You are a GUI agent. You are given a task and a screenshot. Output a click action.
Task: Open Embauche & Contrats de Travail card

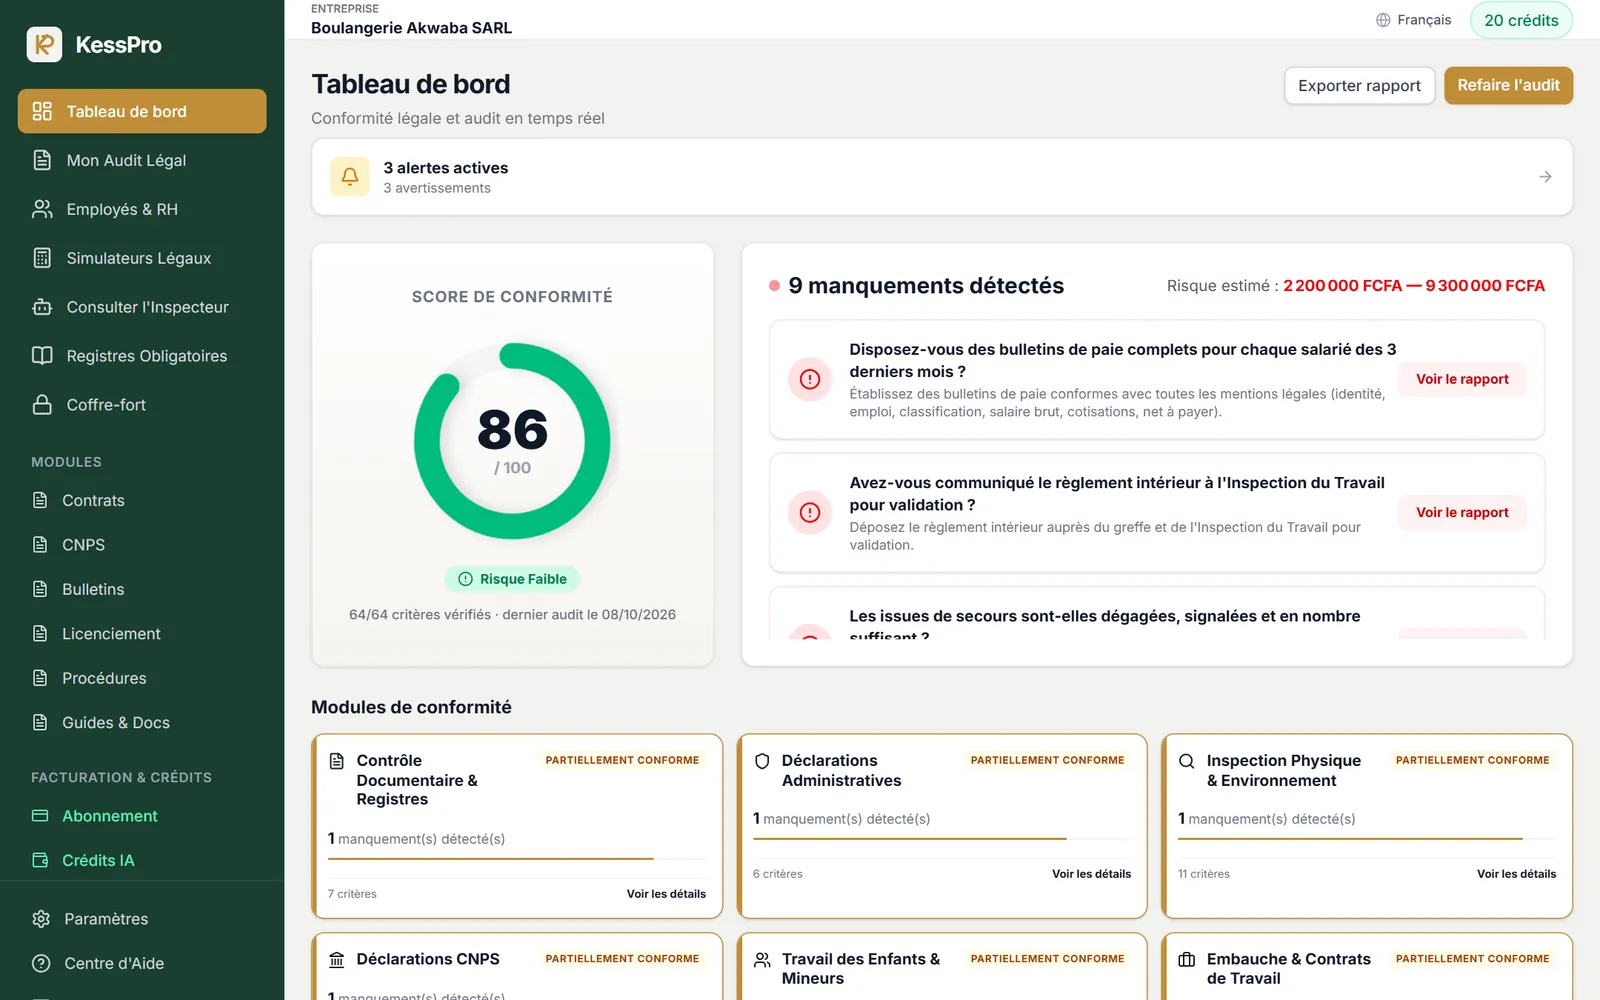(x=1367, y=967)
